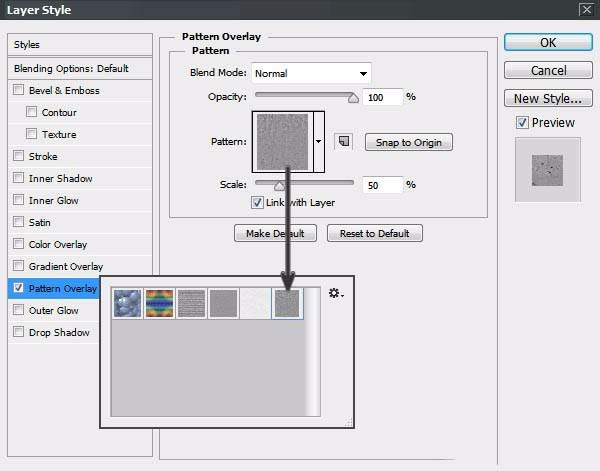Choose the light white paper pattern swatch
Viewport: 600px width, 471px height.
point(255,304)
